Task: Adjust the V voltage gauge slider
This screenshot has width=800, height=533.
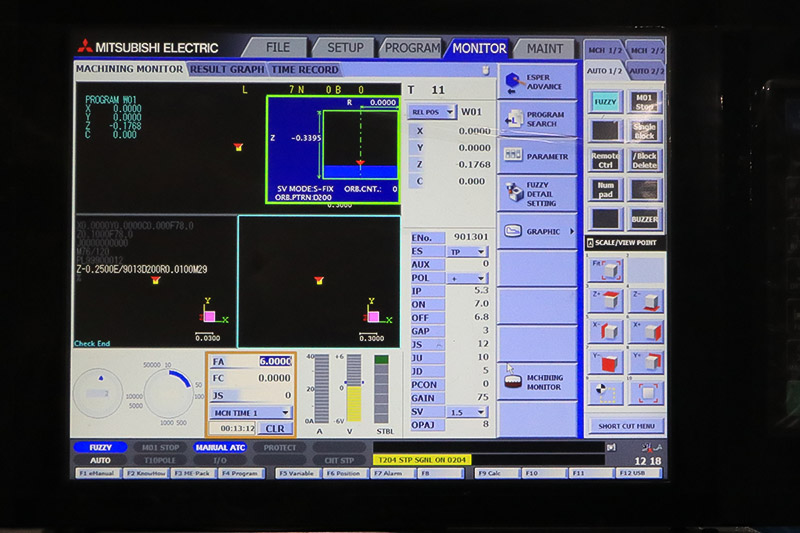Action: tap(353, 388)
